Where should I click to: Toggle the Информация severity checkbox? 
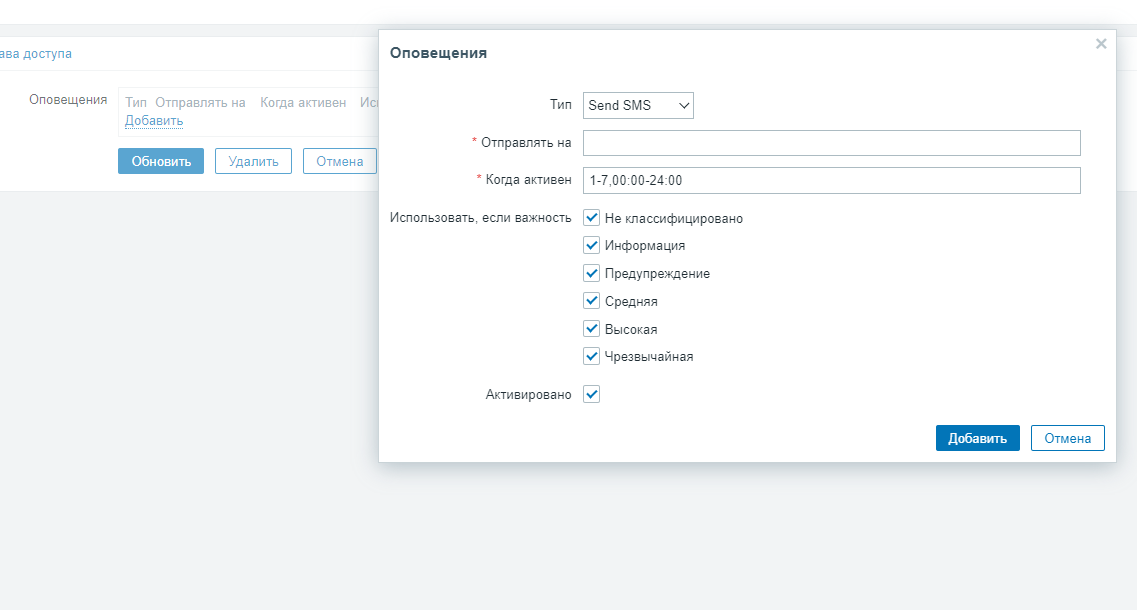coord(592,245)
